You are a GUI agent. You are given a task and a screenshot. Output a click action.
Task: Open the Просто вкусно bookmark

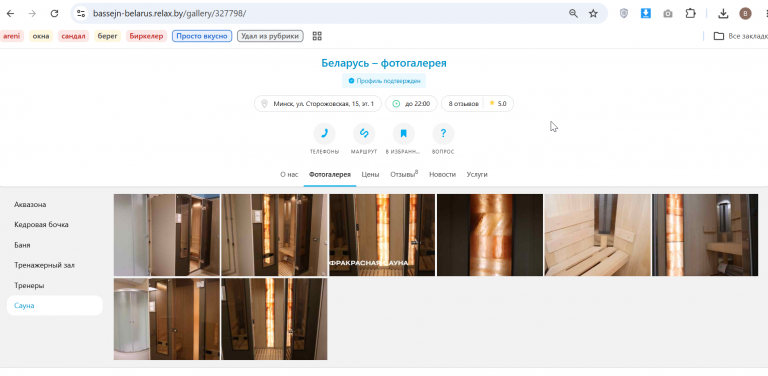202,36
